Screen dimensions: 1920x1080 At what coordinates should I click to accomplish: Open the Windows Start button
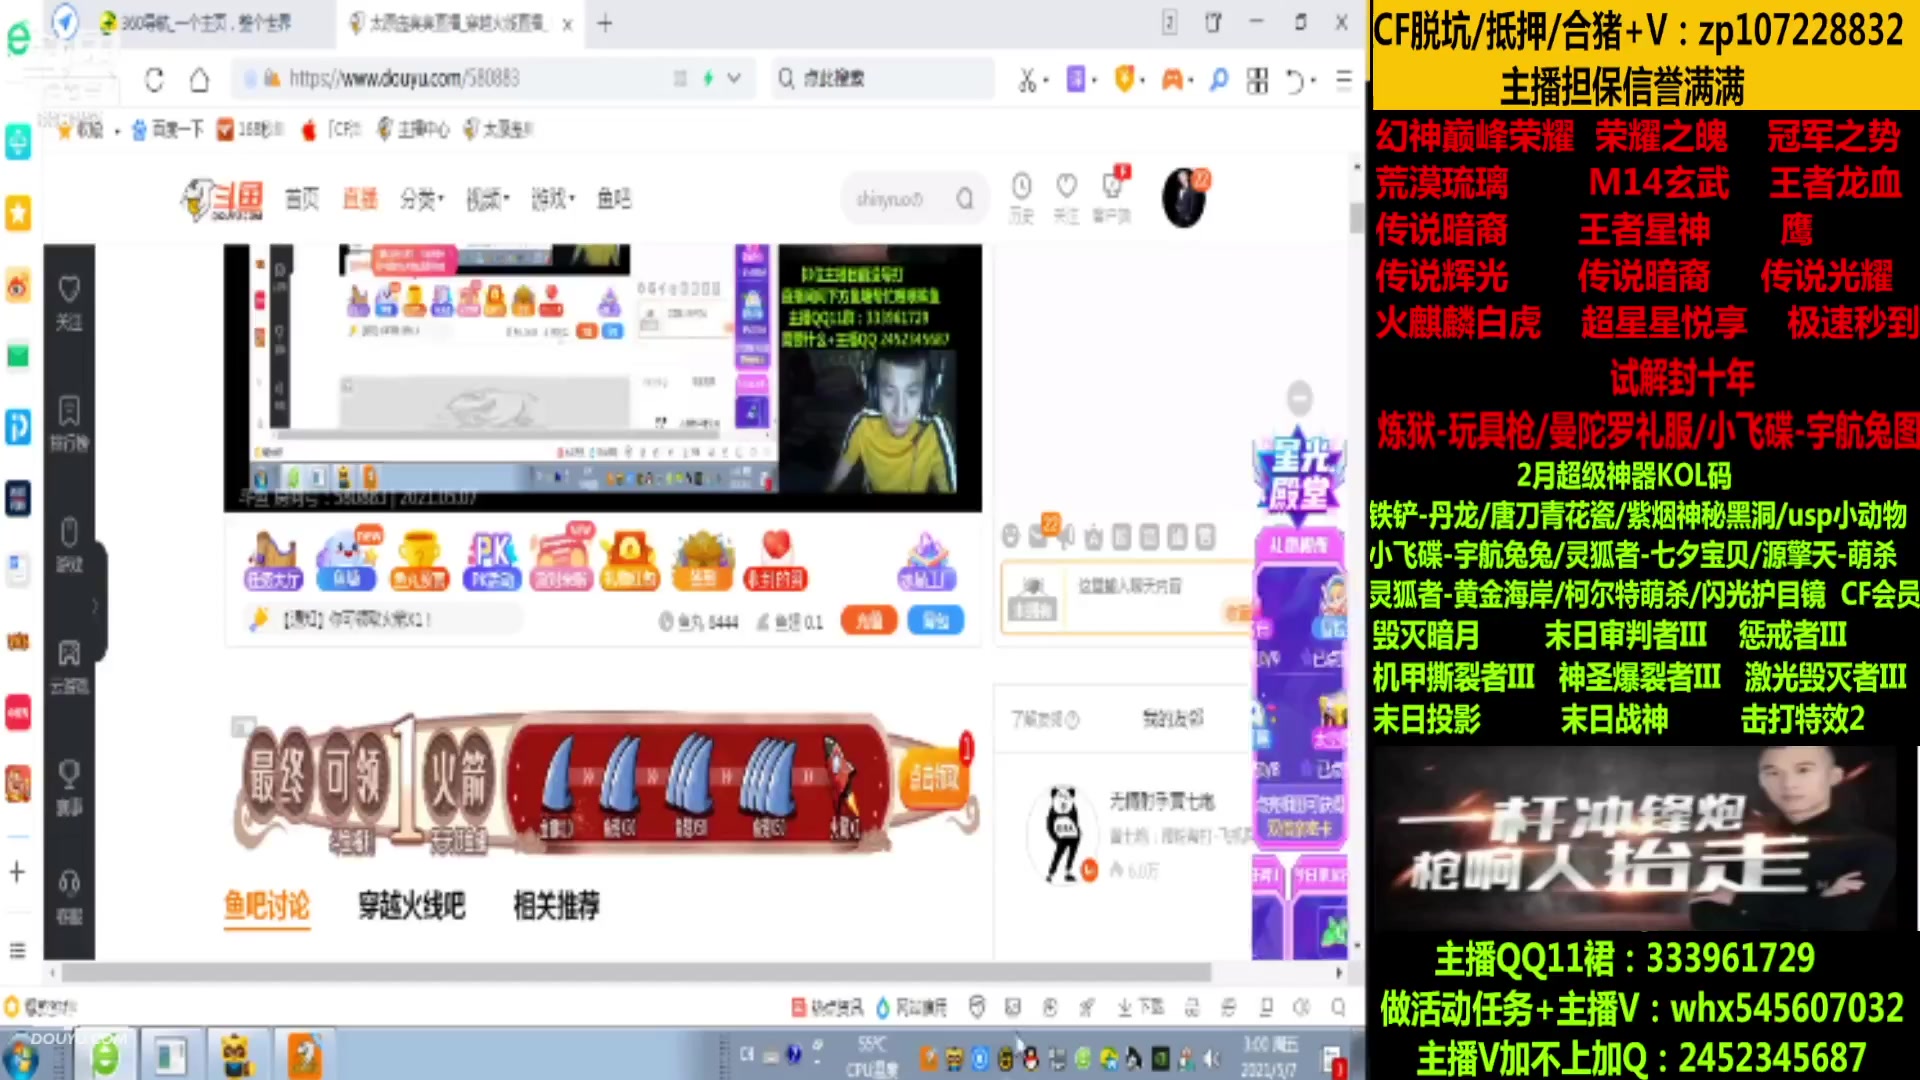point(22,1058)
